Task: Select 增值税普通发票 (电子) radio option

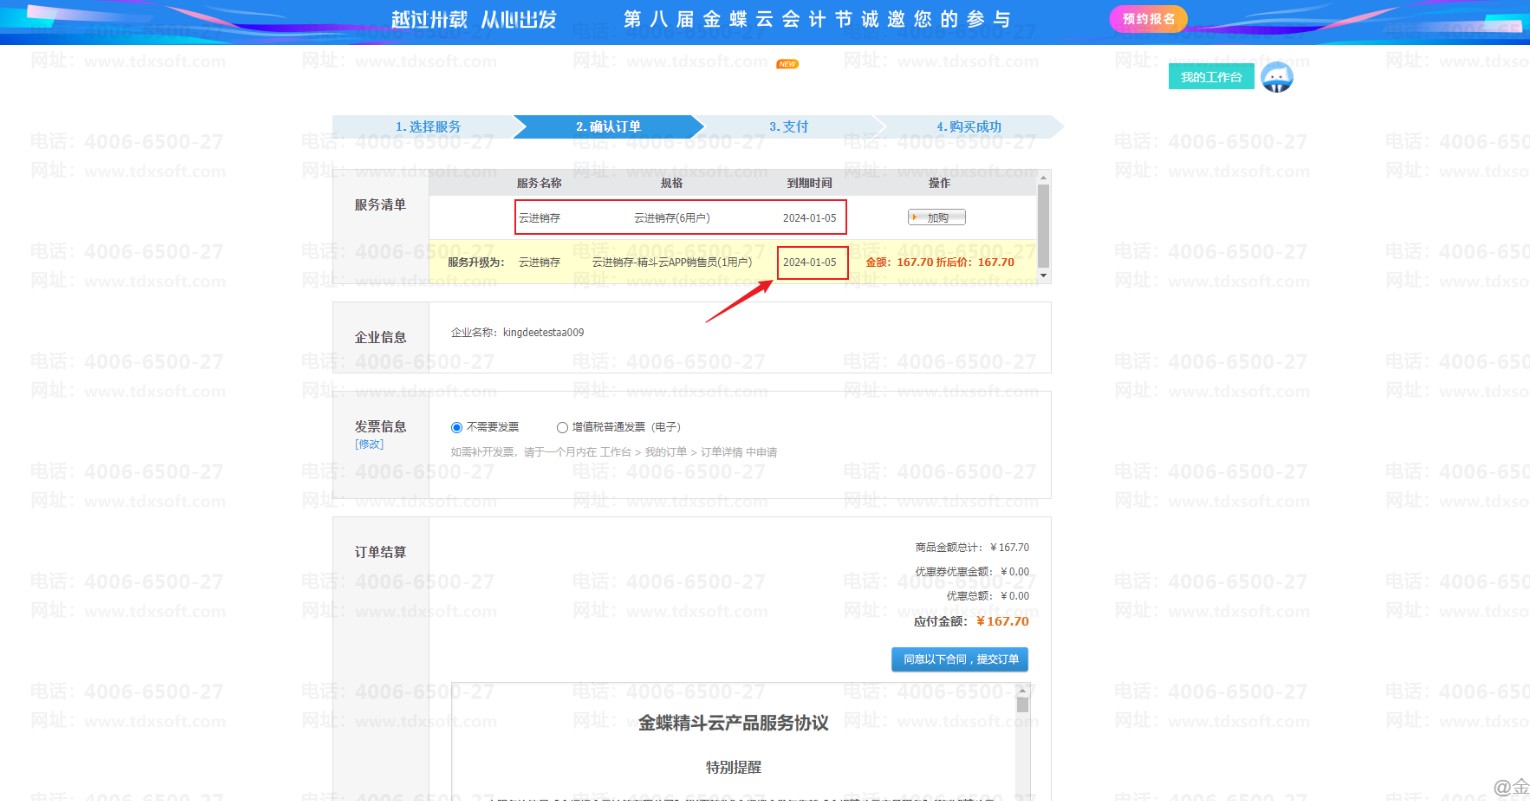Action: tap(562, 427)
